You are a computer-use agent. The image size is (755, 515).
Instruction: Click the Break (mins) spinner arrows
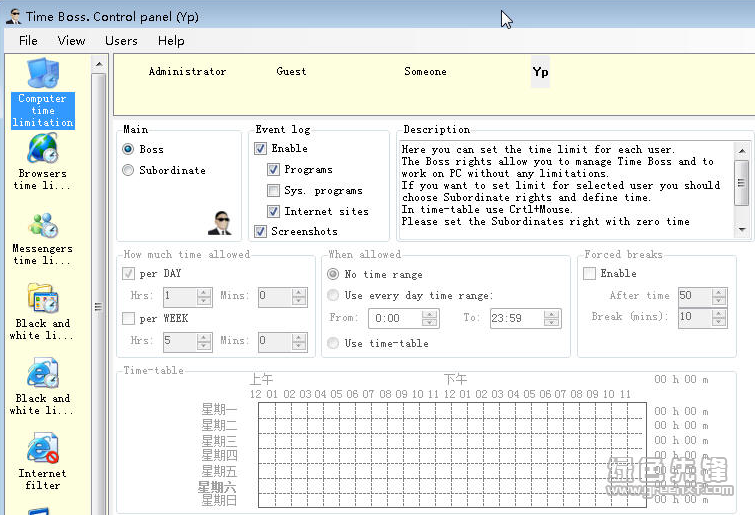tap(719, 318)
